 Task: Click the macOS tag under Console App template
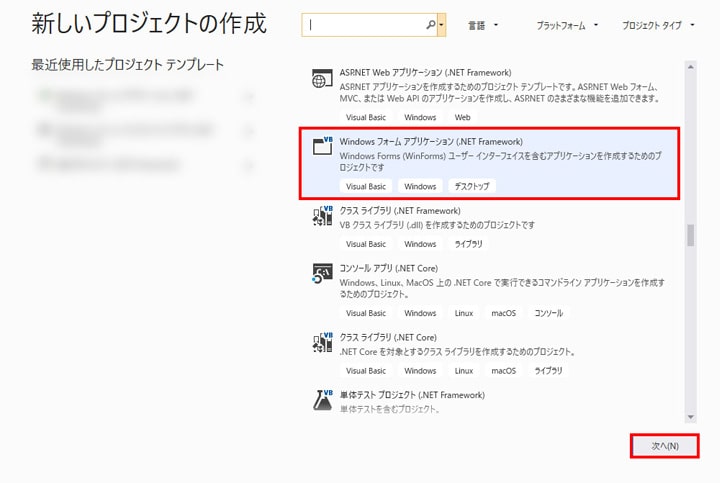click(504, 313)
